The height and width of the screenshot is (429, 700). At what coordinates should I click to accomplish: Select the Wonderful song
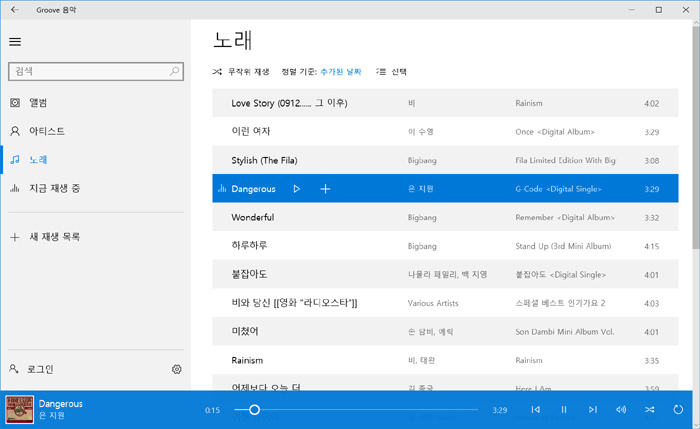point(445,217)
